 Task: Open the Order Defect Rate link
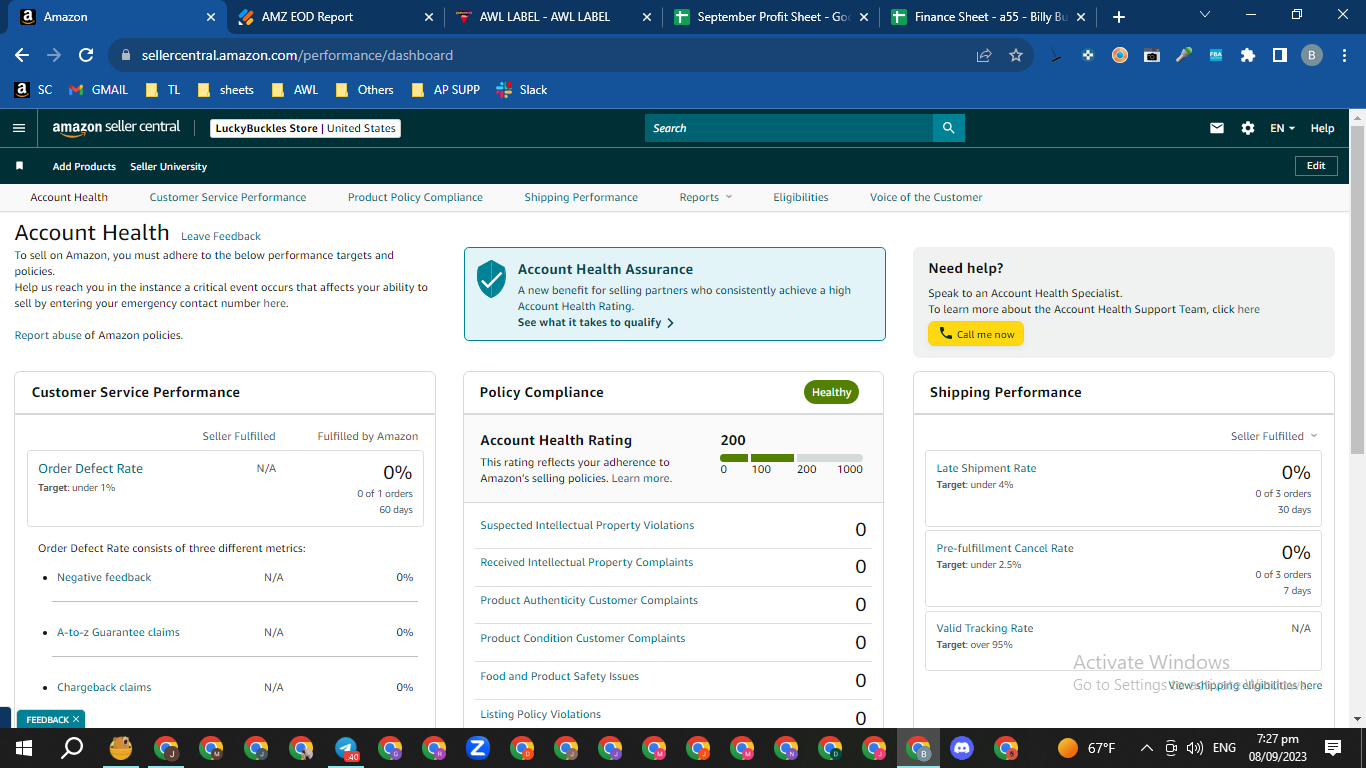91,468
